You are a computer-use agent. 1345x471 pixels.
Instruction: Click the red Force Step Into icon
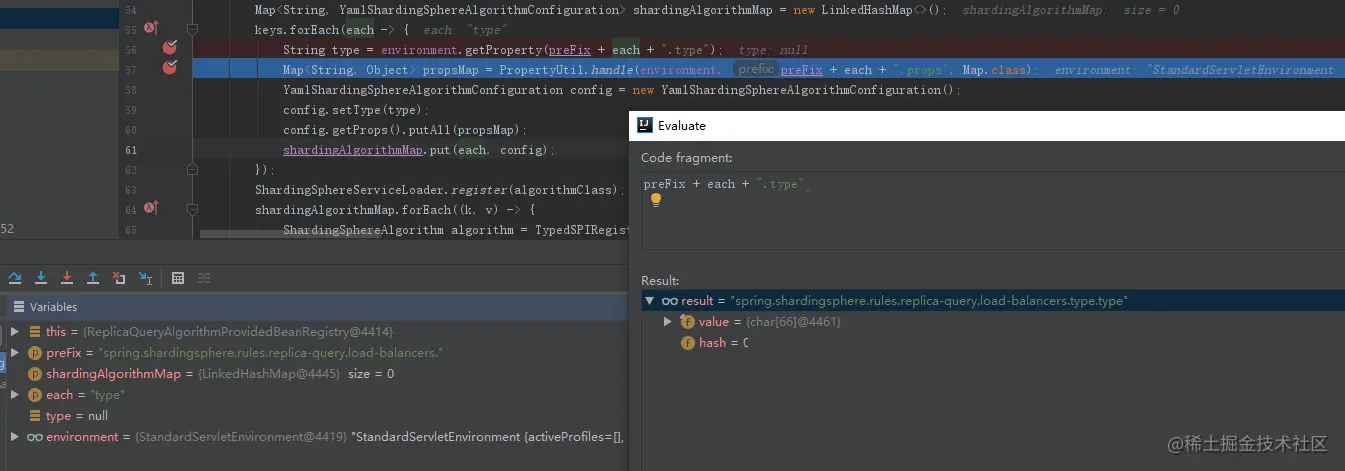(67, 277)
